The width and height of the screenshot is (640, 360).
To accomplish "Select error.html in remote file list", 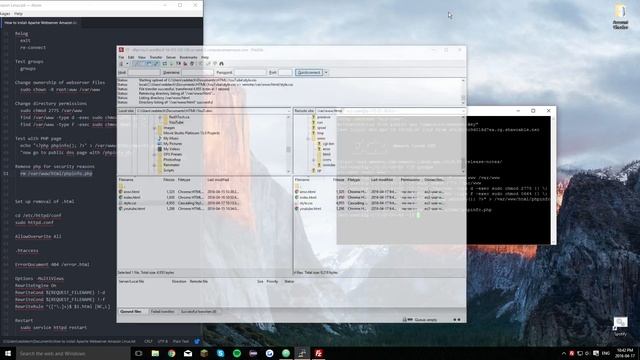I will tap(308, 191).
